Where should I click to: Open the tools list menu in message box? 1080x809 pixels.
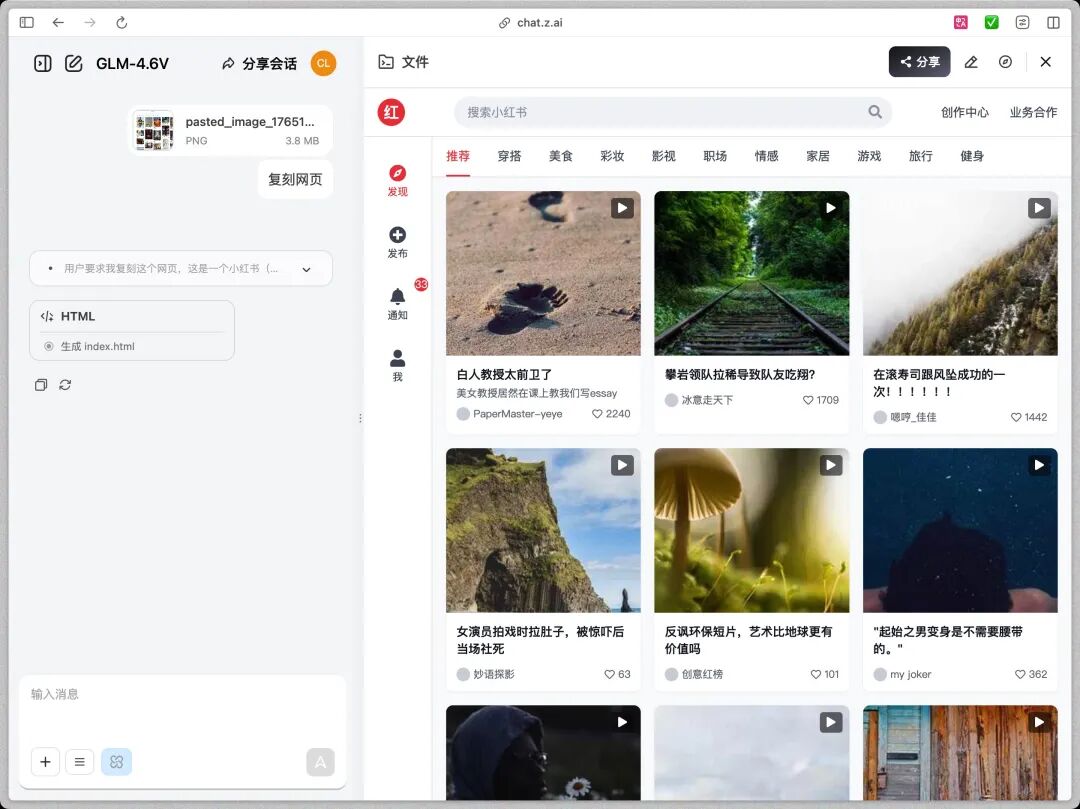[x=80, y=762]
